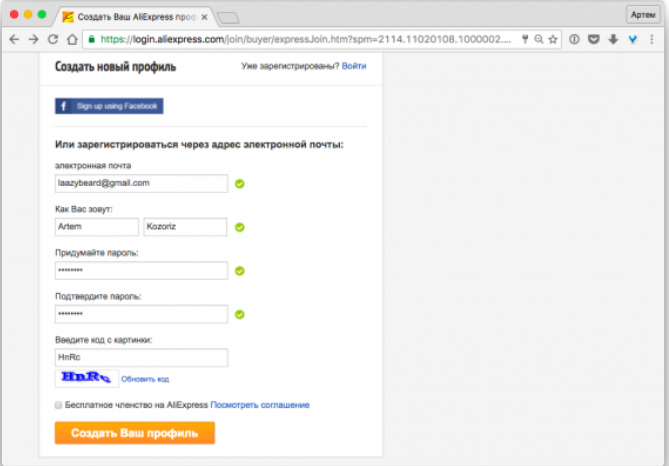Image resolution: width=669 pixels, height=466 pixels.
Task: Click the Придумайте пароль password field
Action: click(141, 271)
